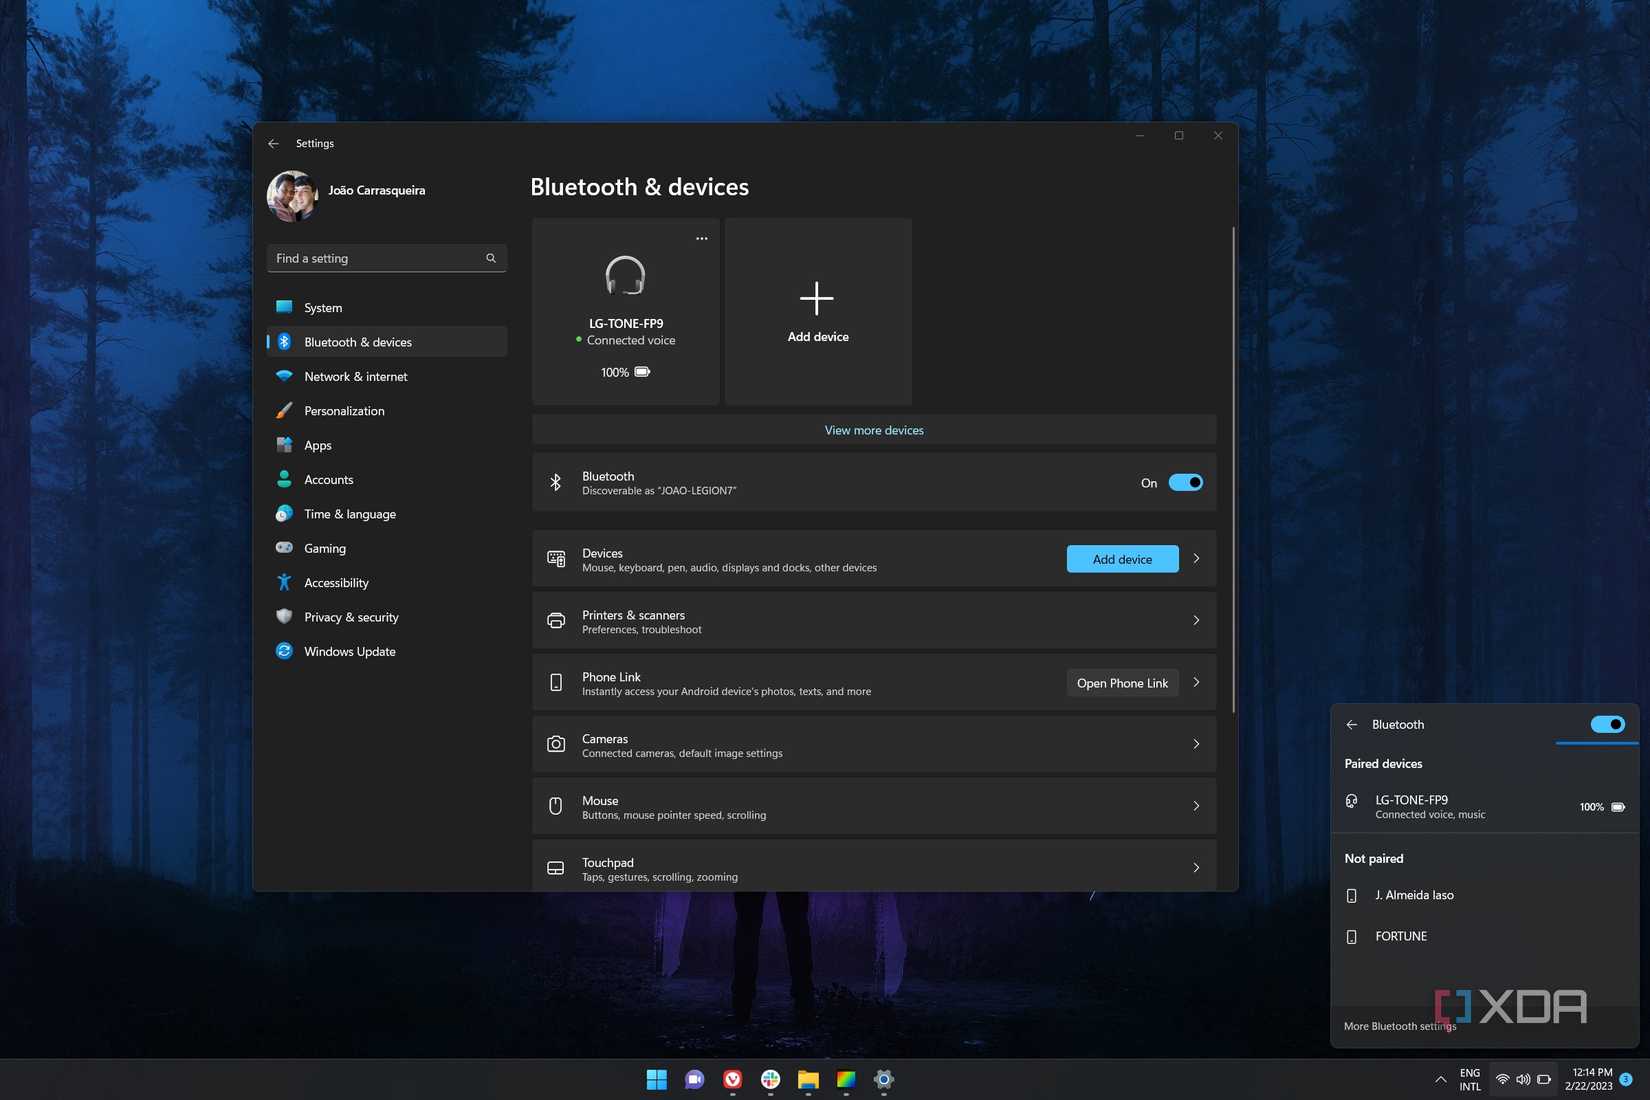The height and width of the screenshot is (1100, 1650).
Task: Select Network & internet in sidebar
Action: point(356,376)
